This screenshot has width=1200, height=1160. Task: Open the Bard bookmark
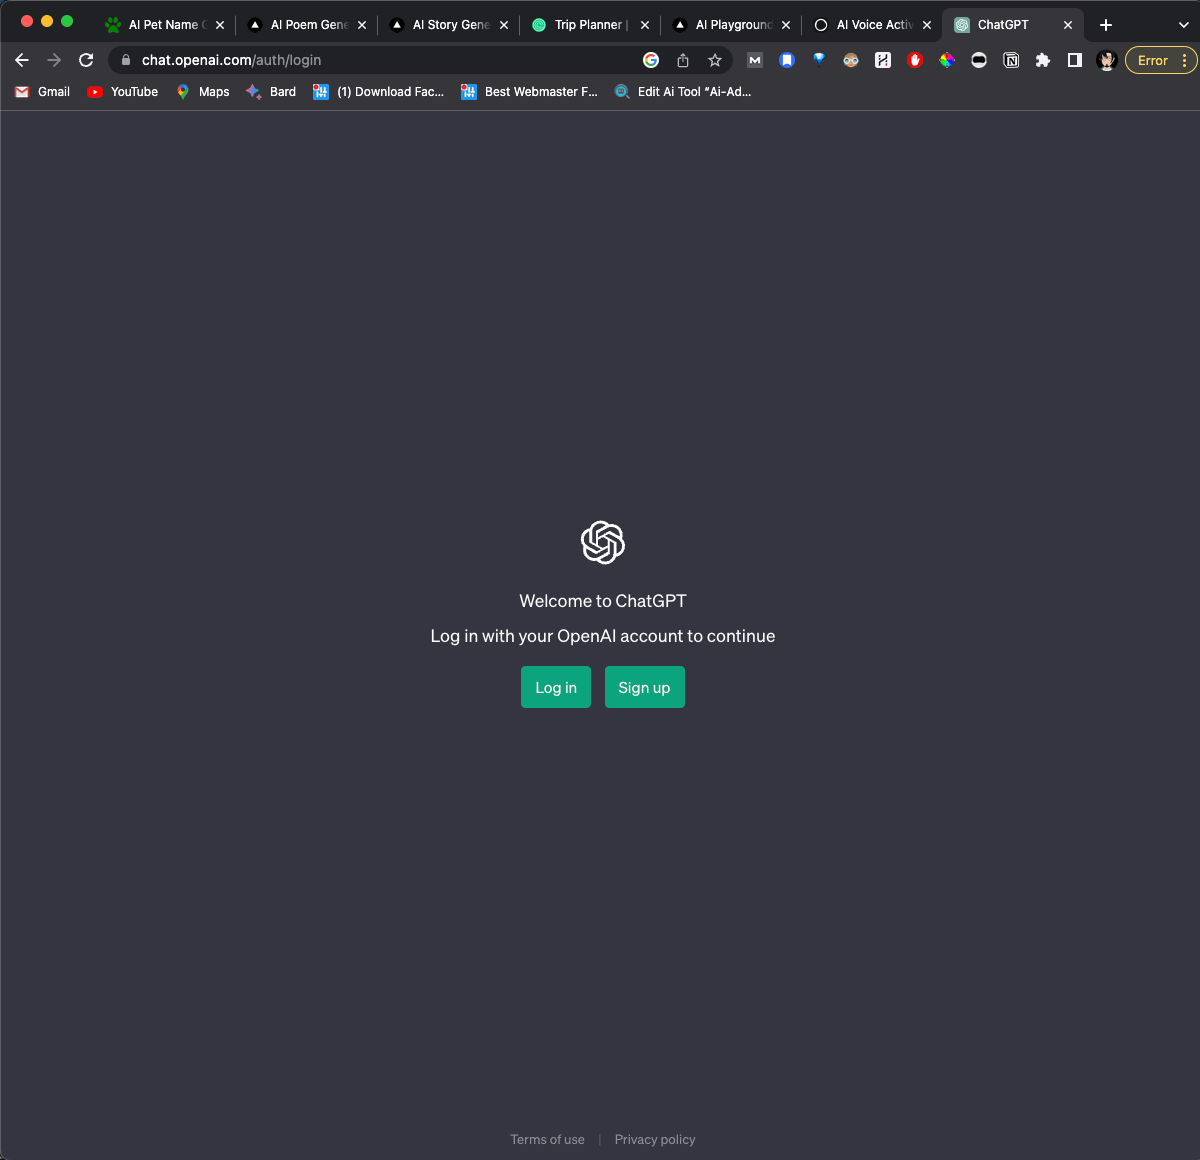pyautogui.click(x=271, y=91)
